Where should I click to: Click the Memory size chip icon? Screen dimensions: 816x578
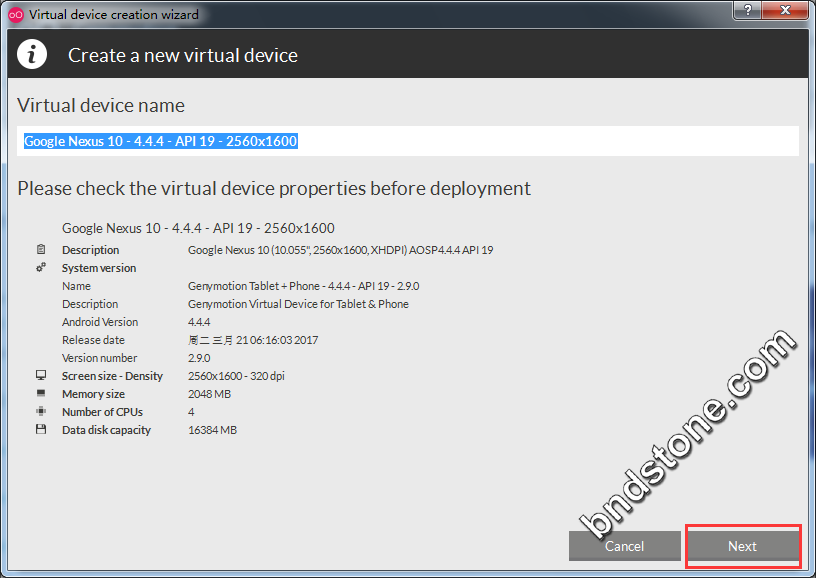[41, 394]
